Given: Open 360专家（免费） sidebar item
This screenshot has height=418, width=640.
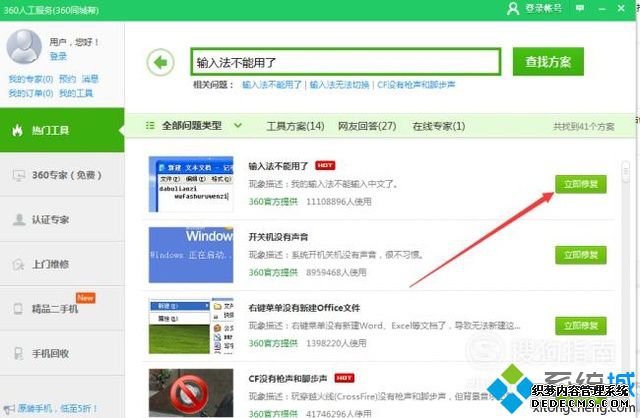Looking at the screenshot, I should pyautogui.click(x=62, y=175).
